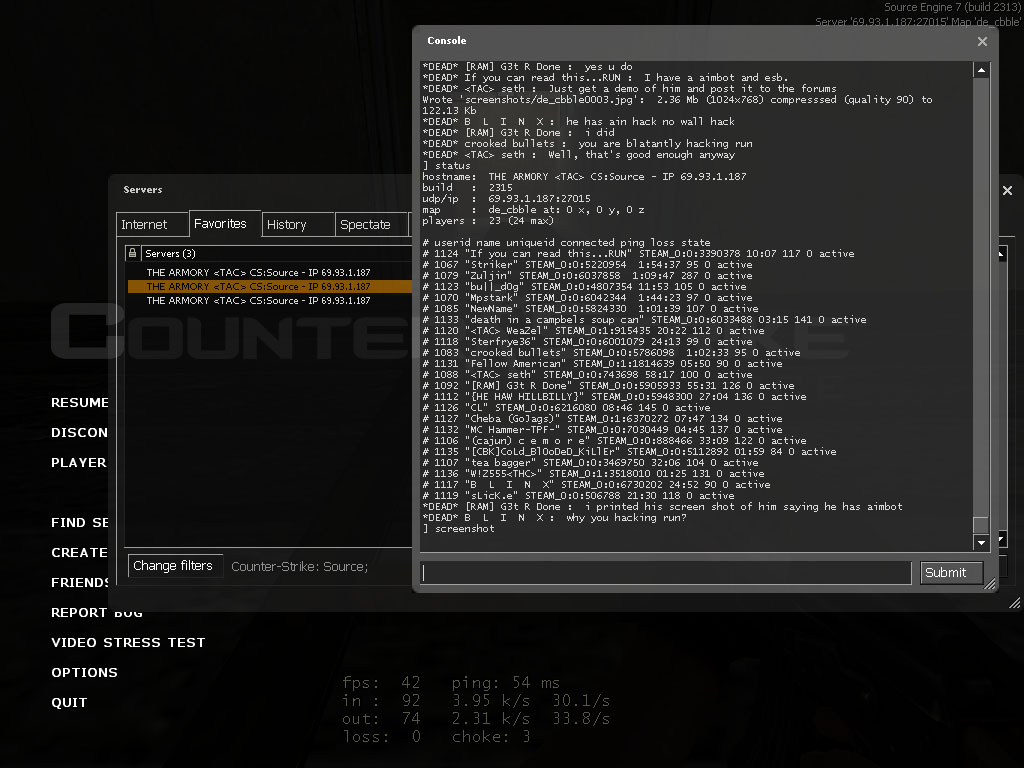Click the console scrollbar up arrow
1024x768 pixels.
[981, 70]
